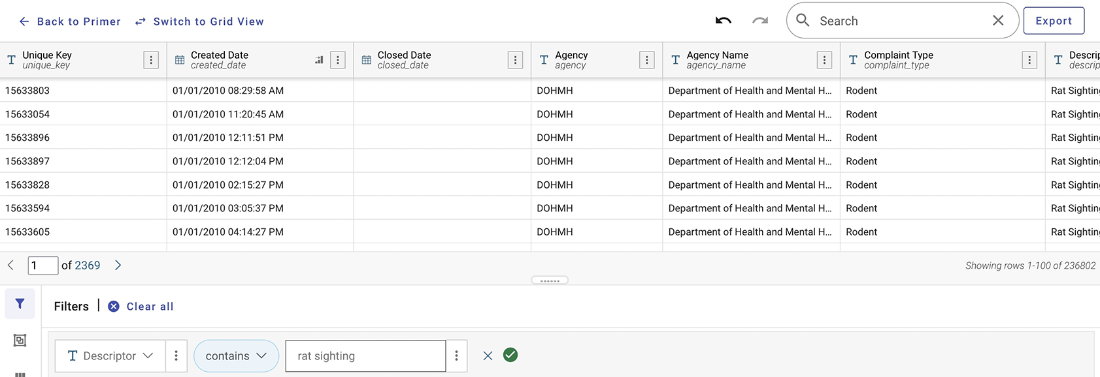This screenshot has height=377, width=1100.
Task: Clear the search box with X
Action: pyautogui.click(x=998, y=21)
